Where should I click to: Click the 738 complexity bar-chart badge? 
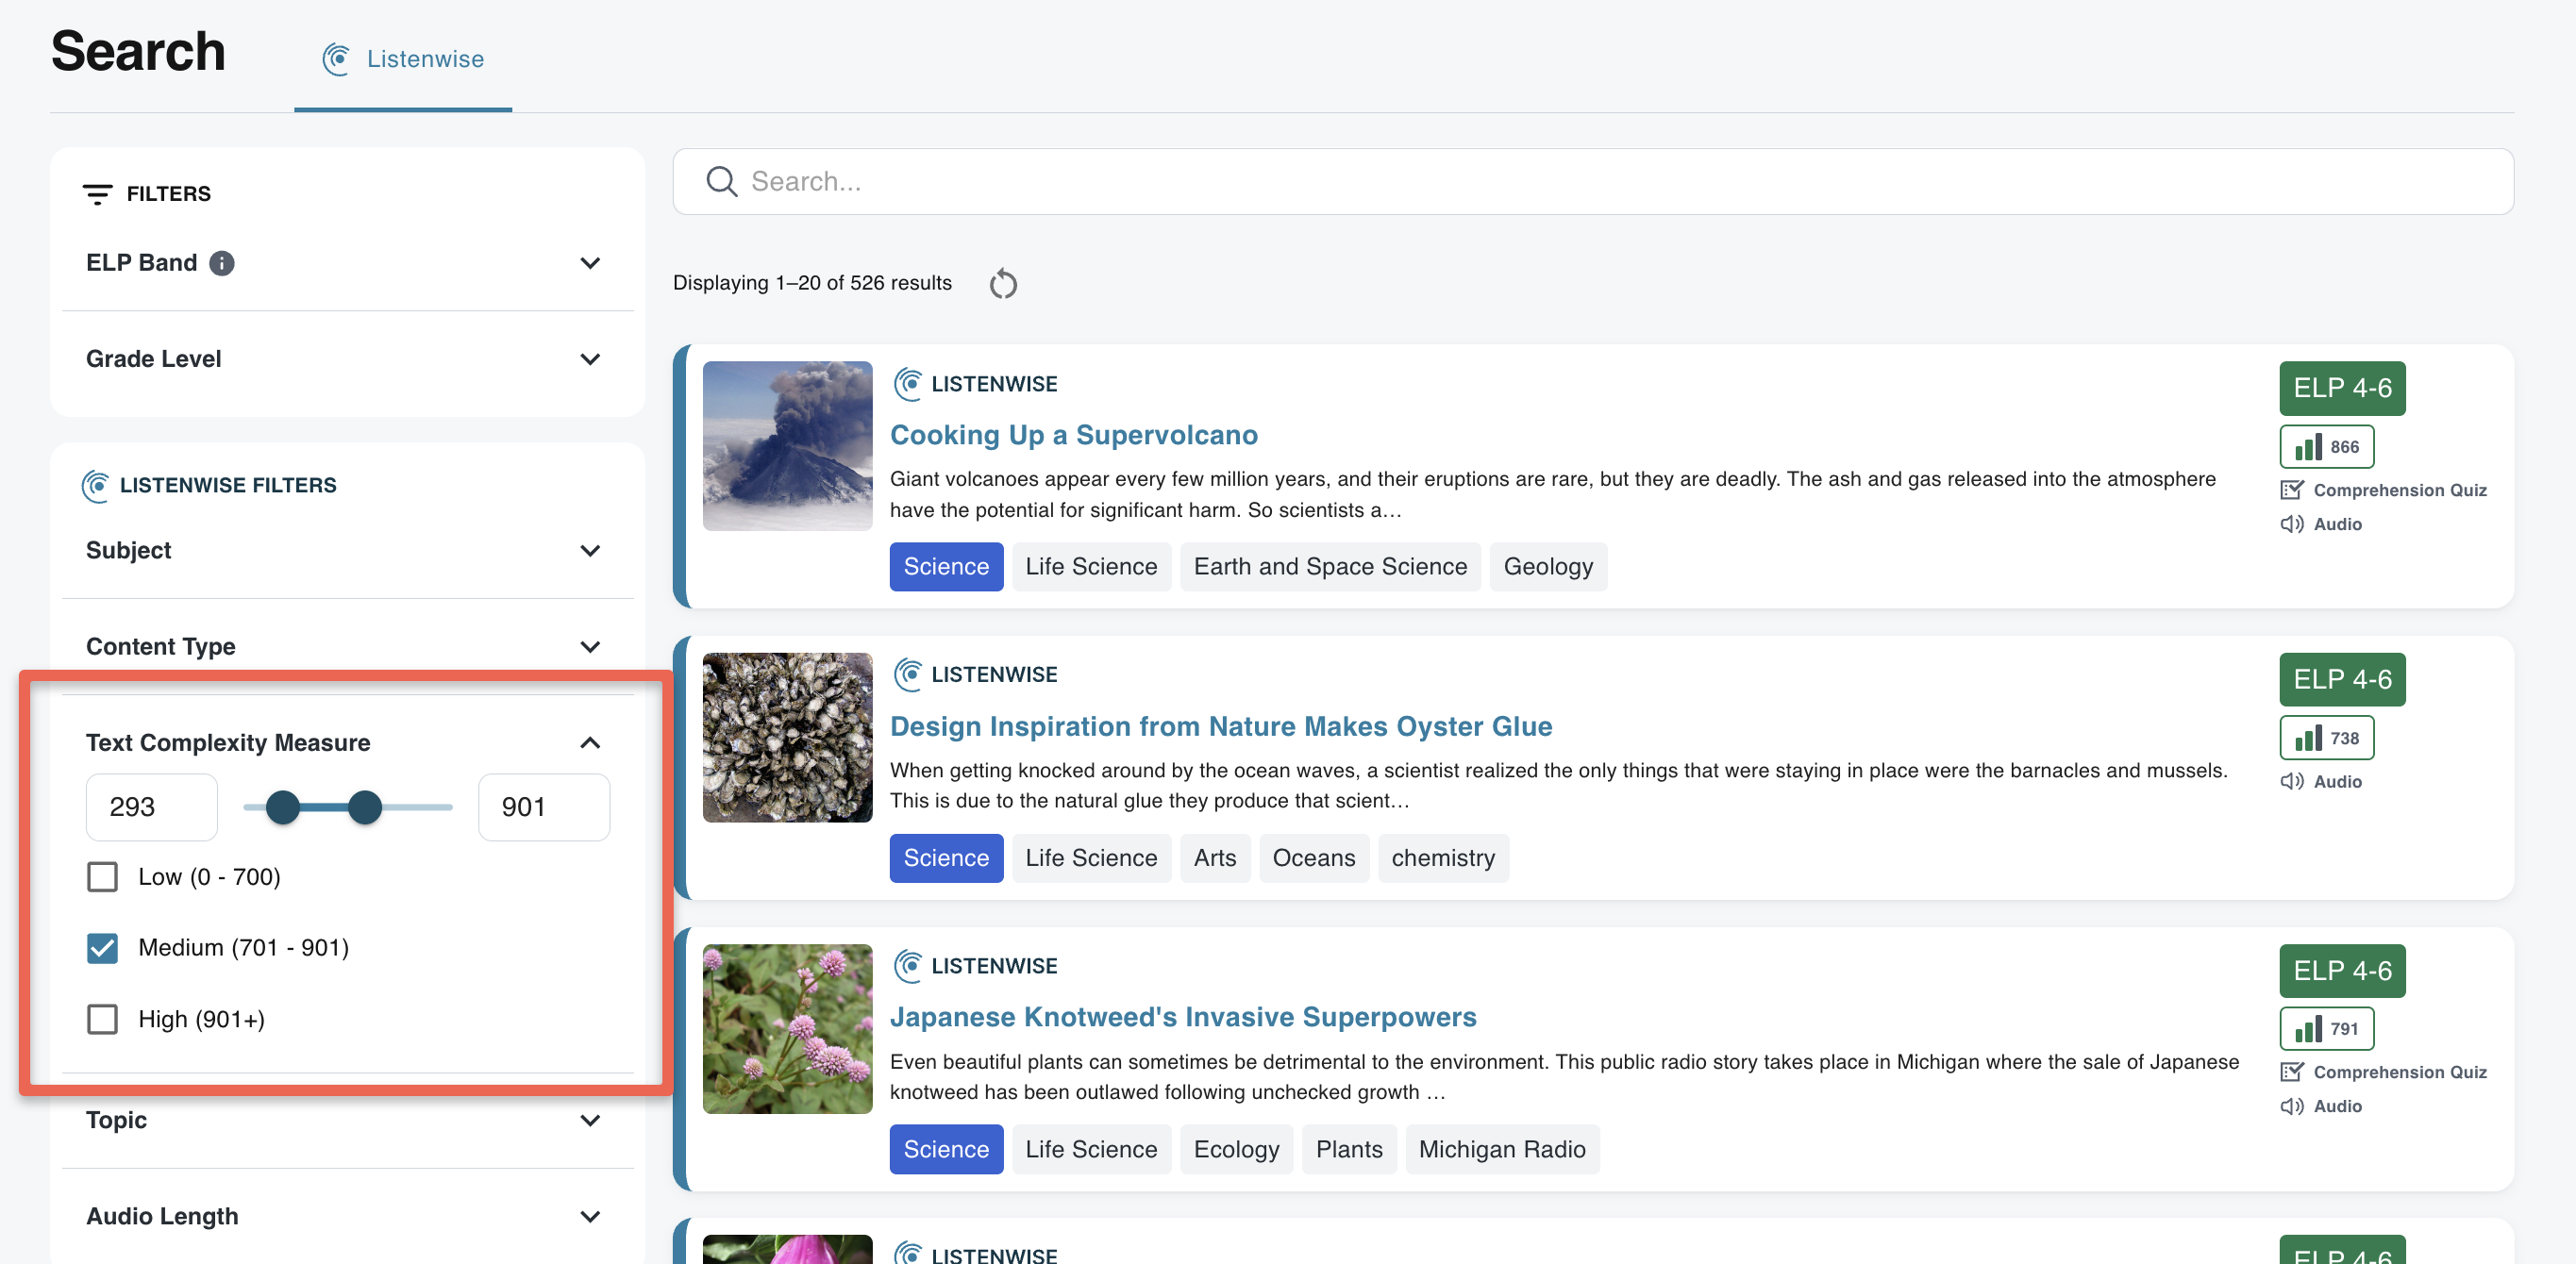pyautogui.click(x=2326, y=738)
